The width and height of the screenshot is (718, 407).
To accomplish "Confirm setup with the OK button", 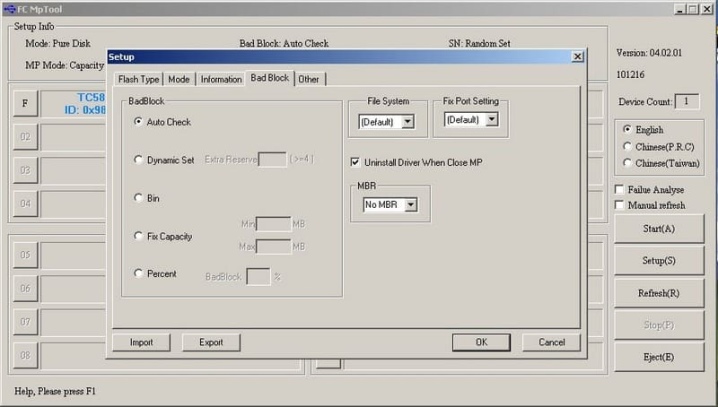I will coord(481,342).
